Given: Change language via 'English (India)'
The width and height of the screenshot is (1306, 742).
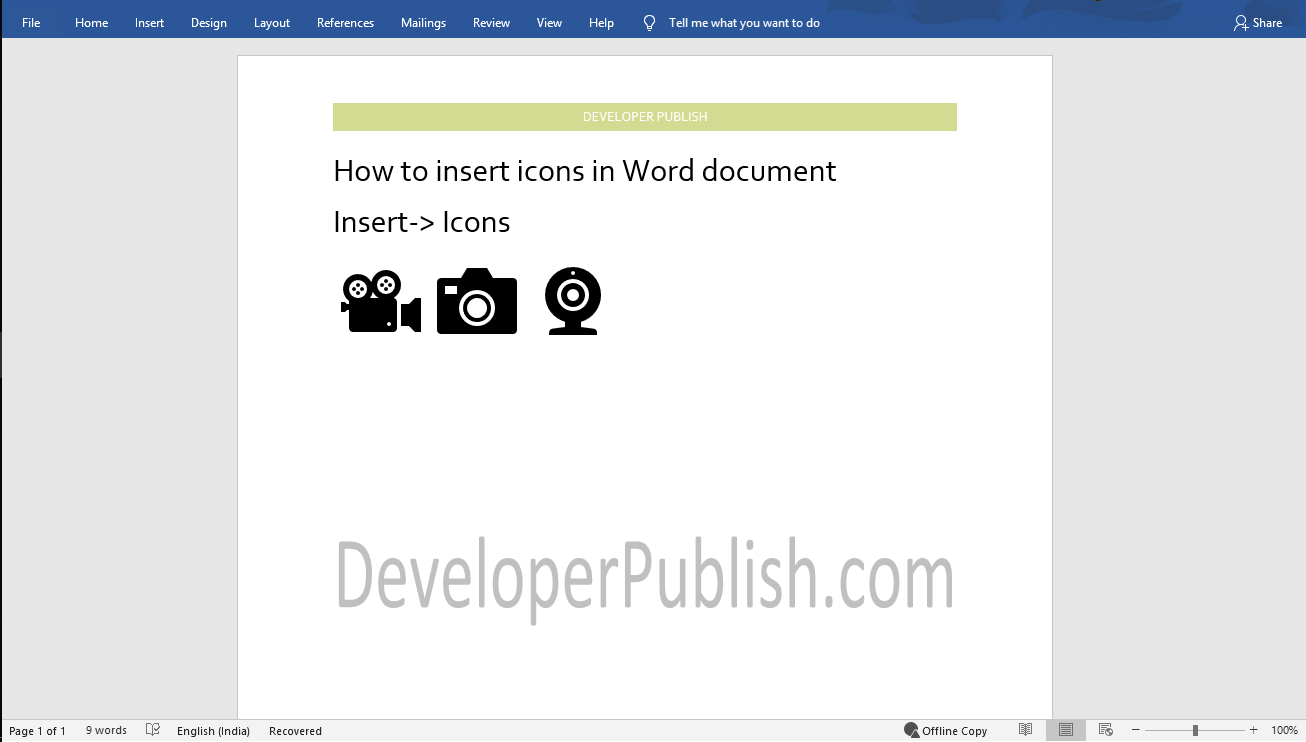Looking at the screenshot, I should coord(213,730).
